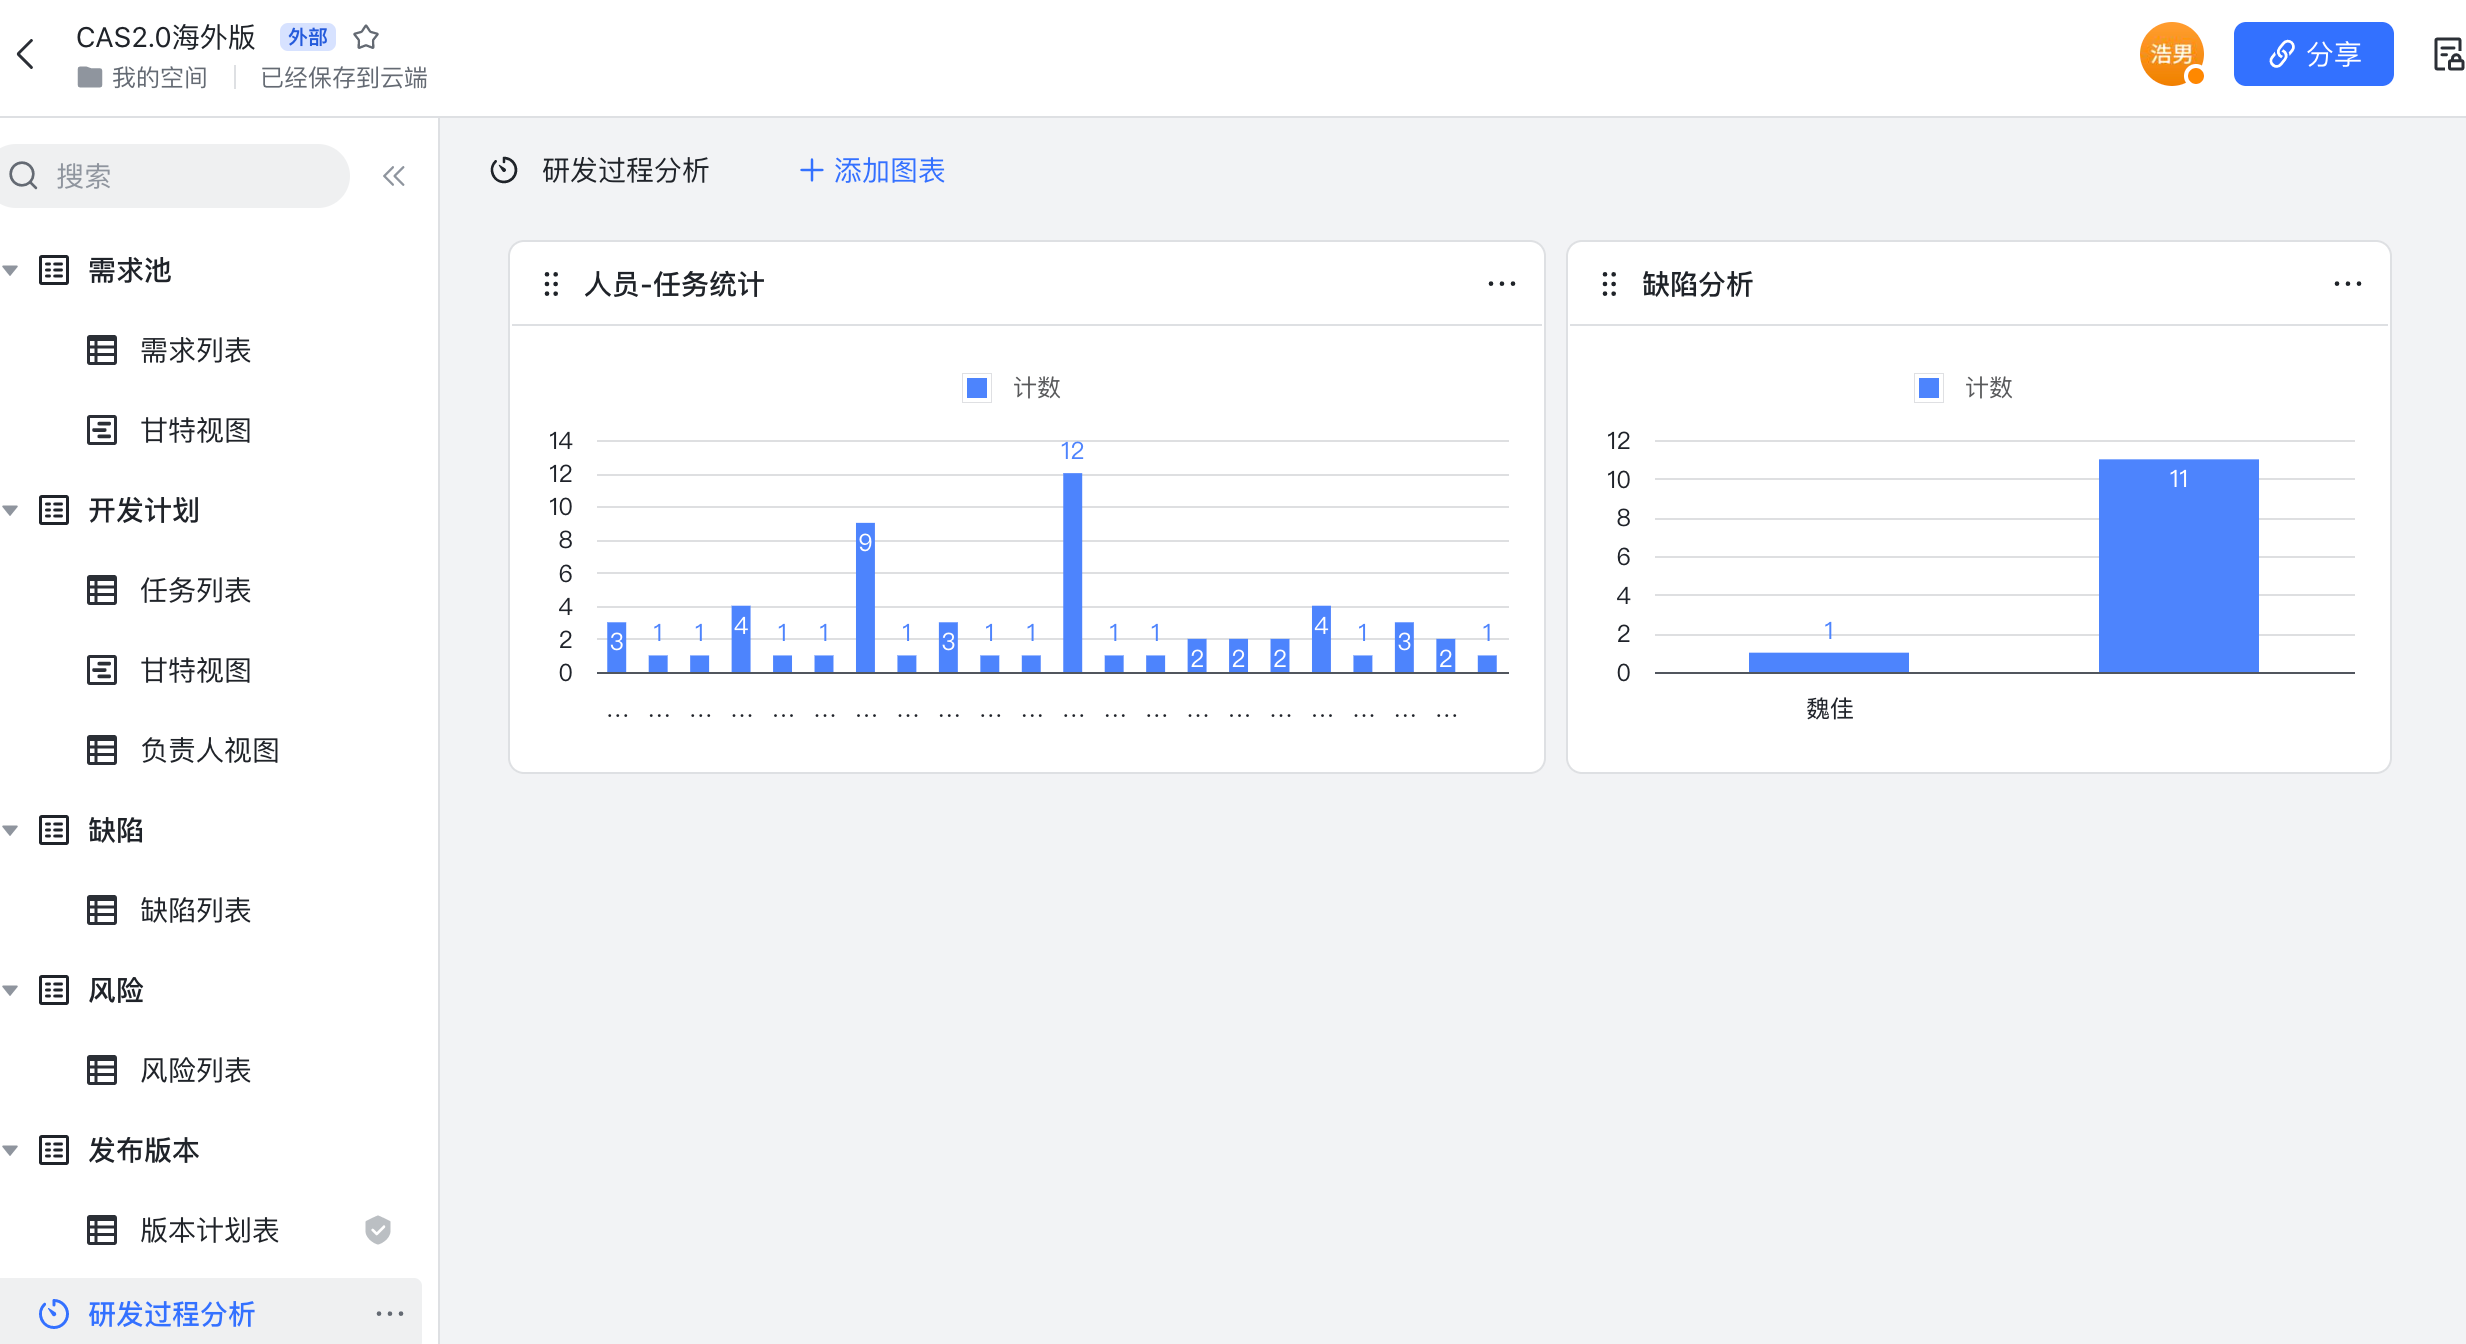Collapse the sidebar with double chevron
Image resolution: width=2466 pixels, height=1344 pixels.
(393, 177)
